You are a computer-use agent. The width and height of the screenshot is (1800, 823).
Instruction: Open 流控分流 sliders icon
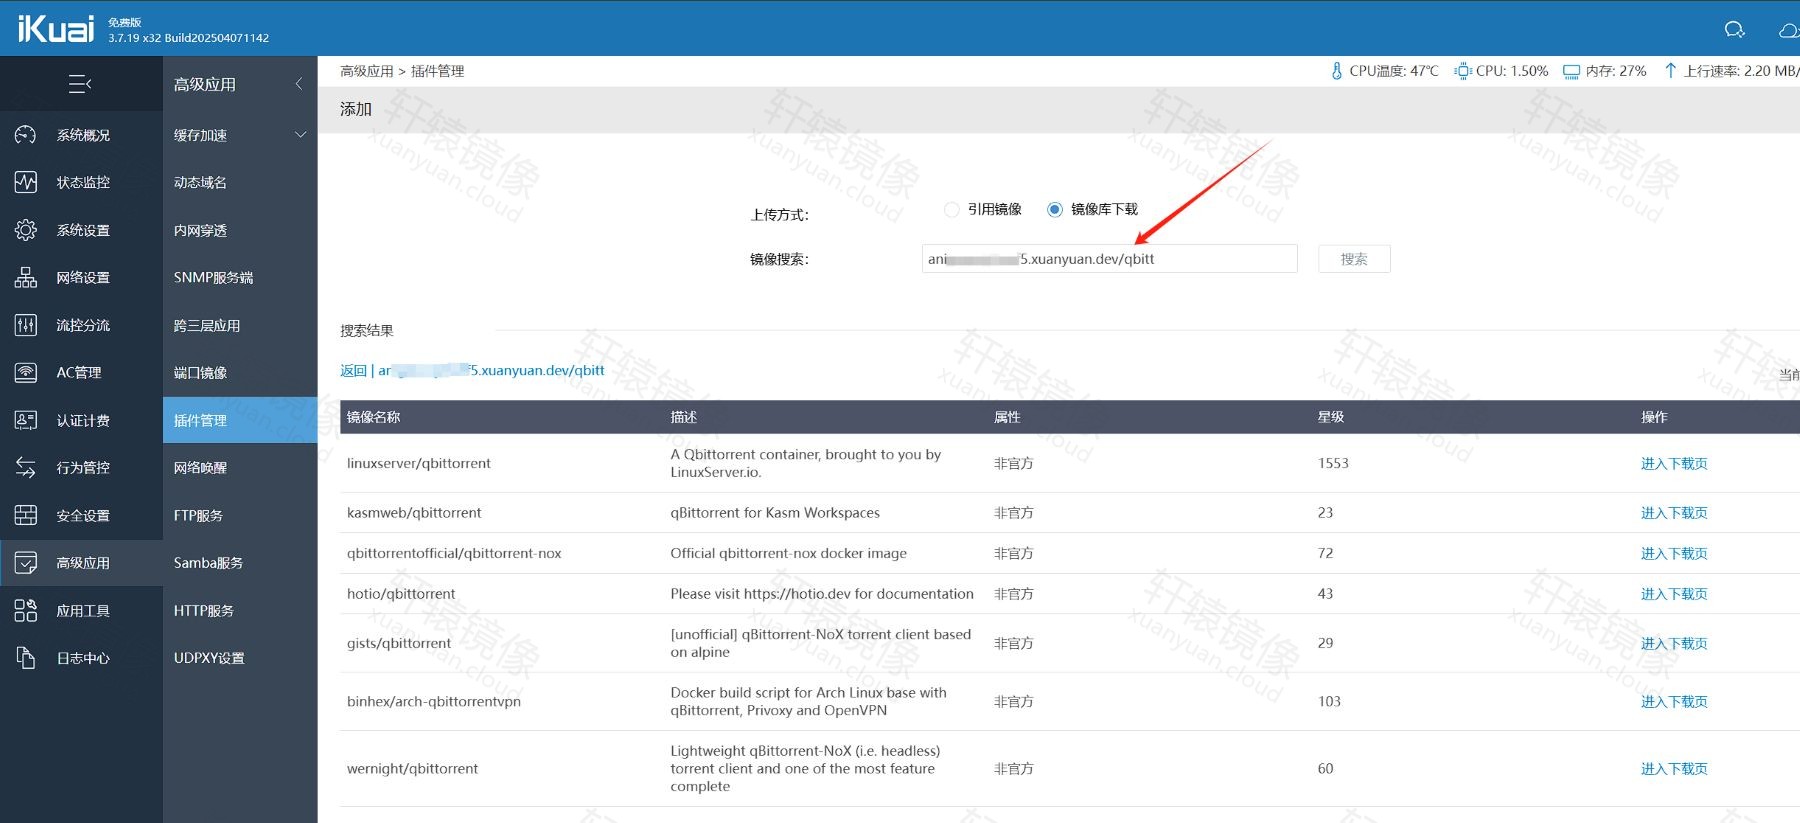pyautogui.click(x=26, y=325)
